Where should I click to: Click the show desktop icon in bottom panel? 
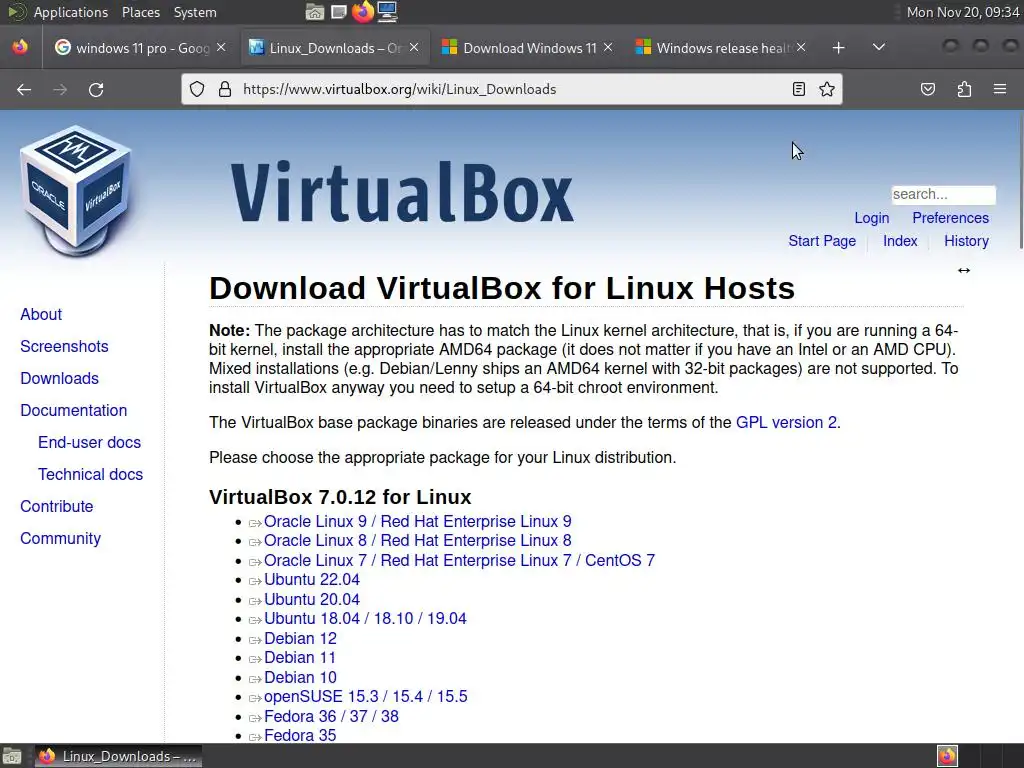[x=12, y=756]
